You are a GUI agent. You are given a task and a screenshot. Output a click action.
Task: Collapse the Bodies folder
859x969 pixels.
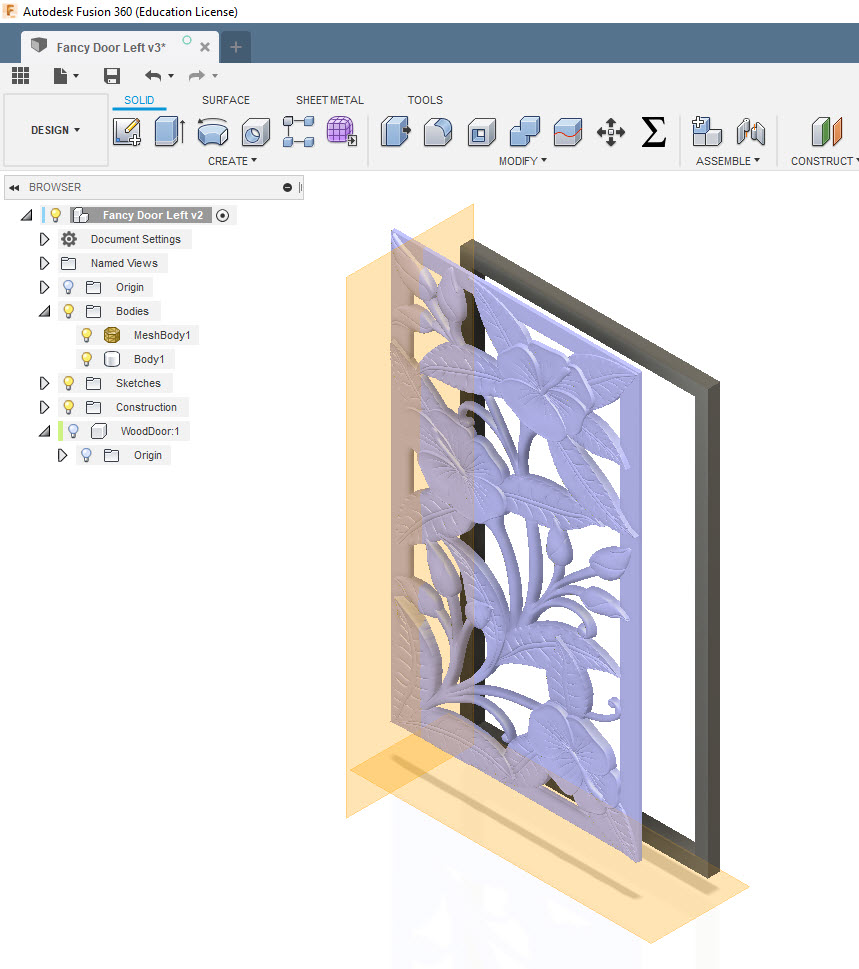[x=44, y=311]
